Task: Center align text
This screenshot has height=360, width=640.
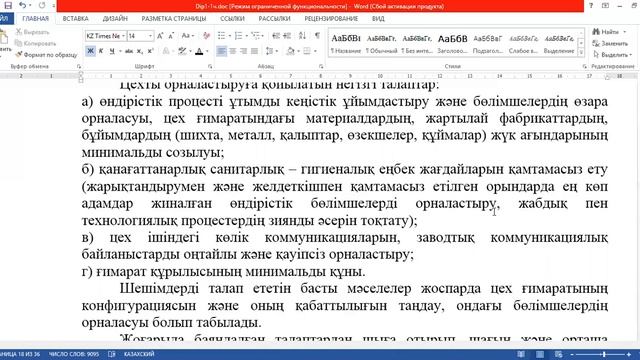Action: 232,51
